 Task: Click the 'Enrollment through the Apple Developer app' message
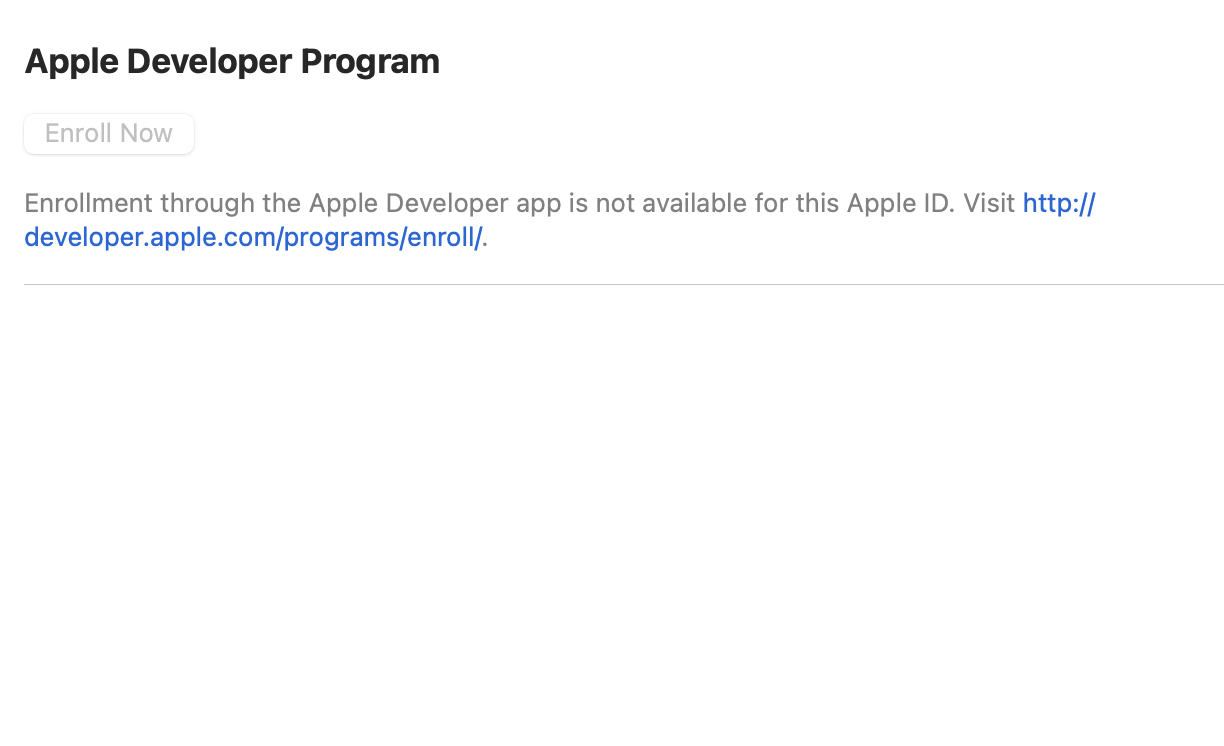point(560,220)
